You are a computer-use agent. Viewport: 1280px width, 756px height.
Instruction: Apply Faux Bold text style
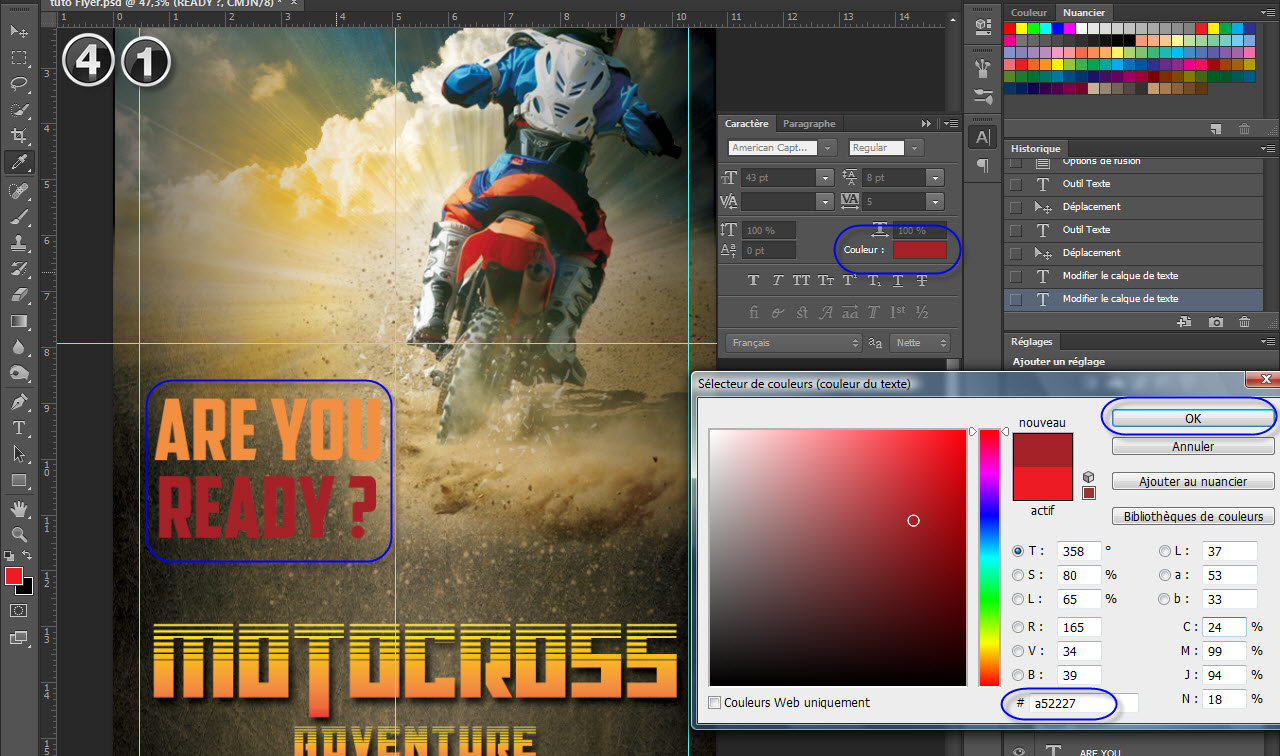(753, 281)
